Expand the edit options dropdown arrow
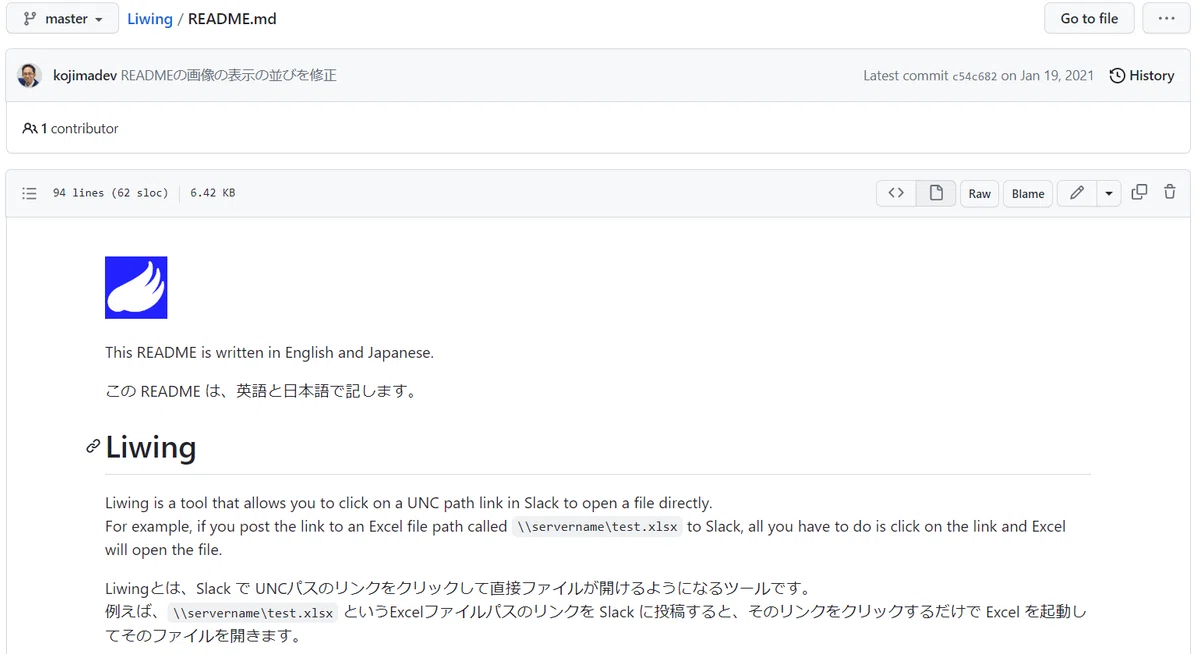1200x654 pixels. (1108, 193)
